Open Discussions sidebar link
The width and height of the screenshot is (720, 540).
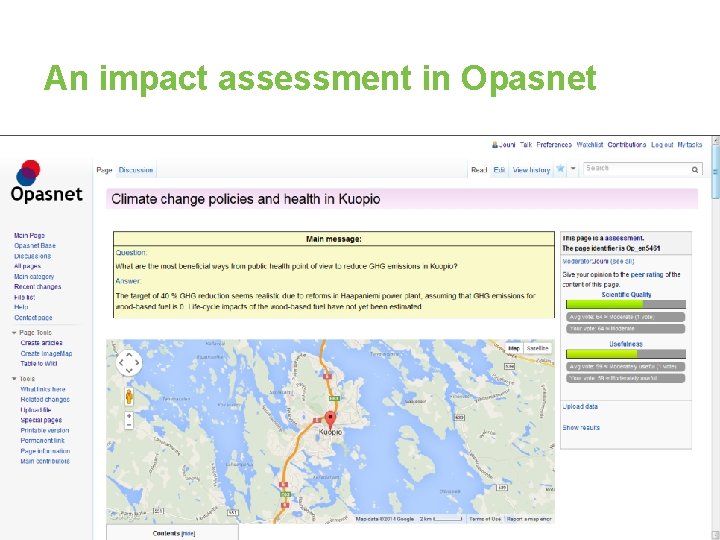tap(32, 256)
